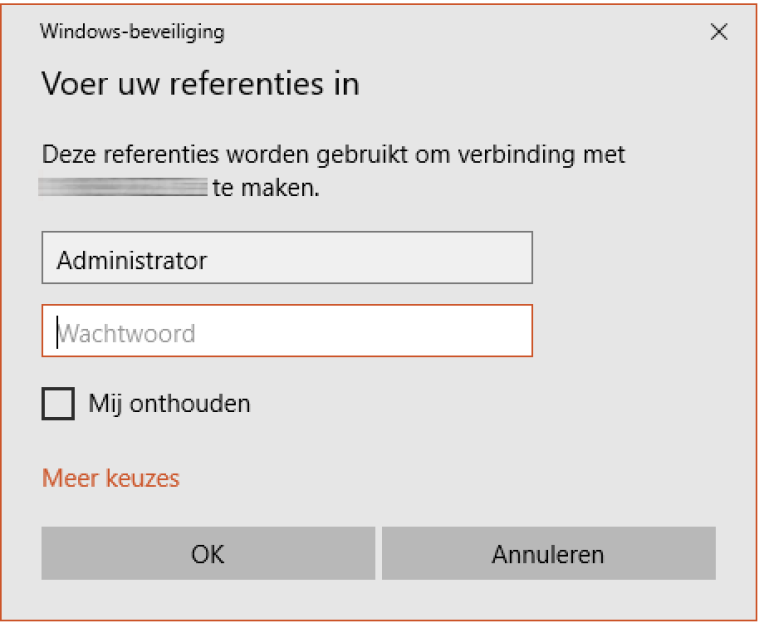
Task: Tick the Mij onthouden checkbox
Action: click(58, 404)
